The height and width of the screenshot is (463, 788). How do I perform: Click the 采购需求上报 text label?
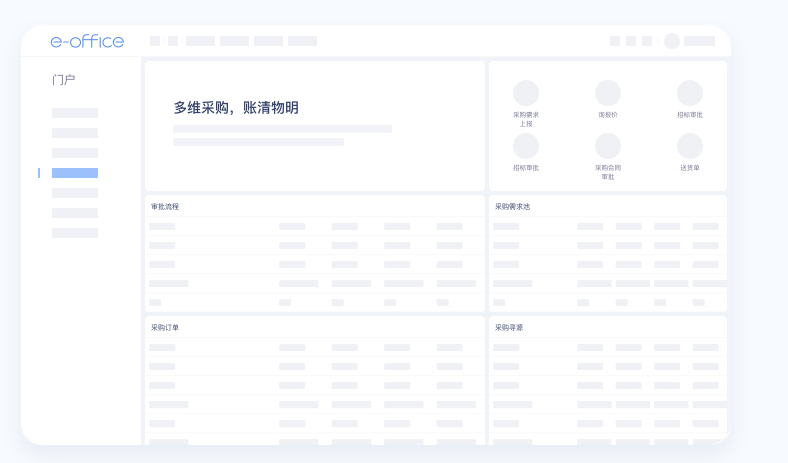pyautogui.click(x=526, y=119)
